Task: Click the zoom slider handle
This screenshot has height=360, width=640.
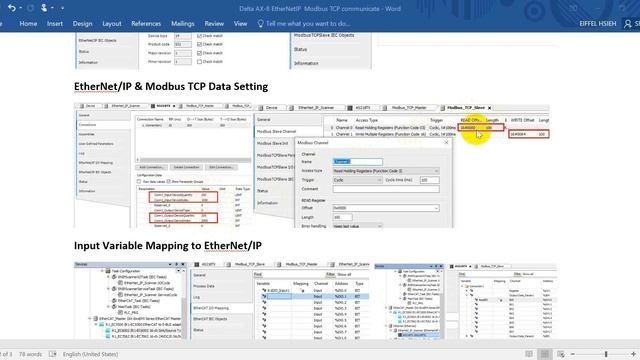Action: 606,354
